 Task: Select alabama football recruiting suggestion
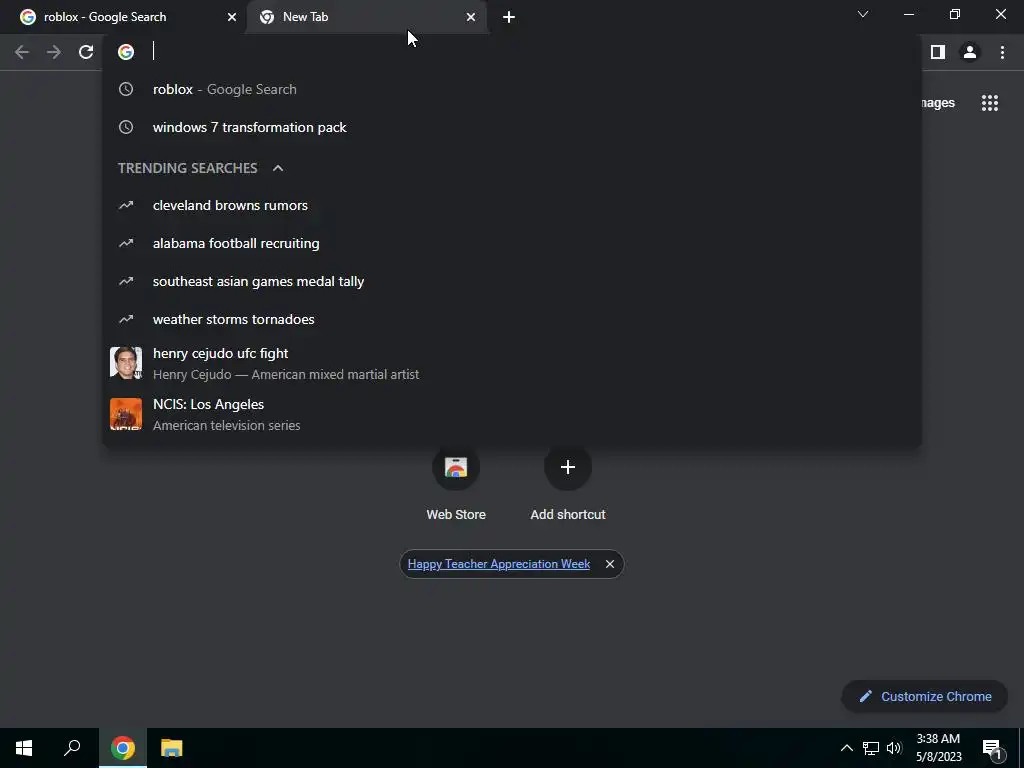point(512,243)
